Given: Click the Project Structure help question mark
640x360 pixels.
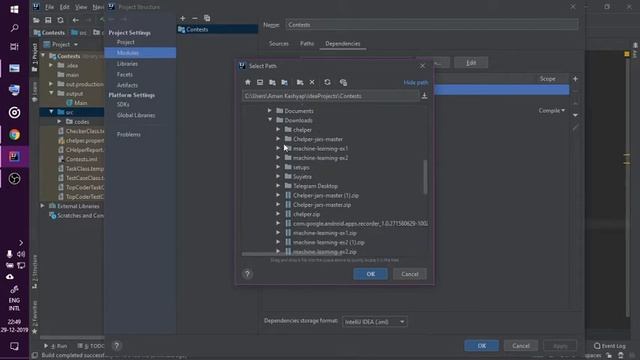Looking at the screenshot, I should tap(116, 346).
